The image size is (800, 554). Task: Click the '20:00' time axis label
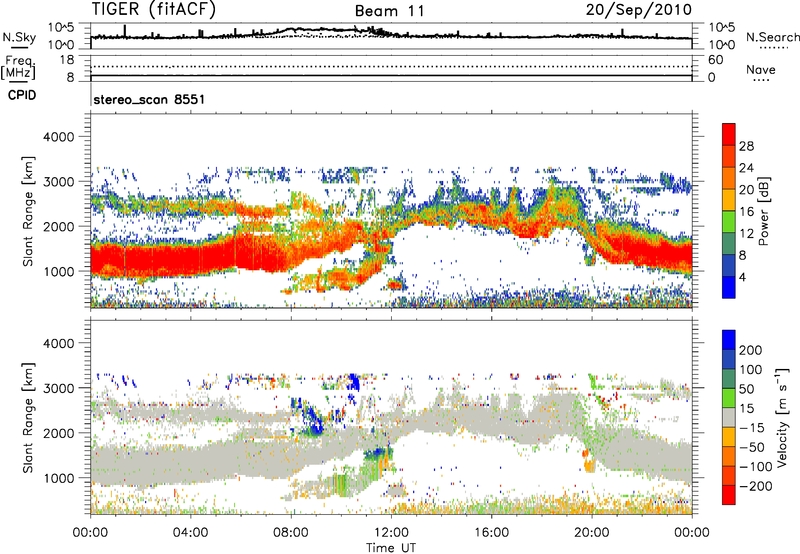[592, 533]
